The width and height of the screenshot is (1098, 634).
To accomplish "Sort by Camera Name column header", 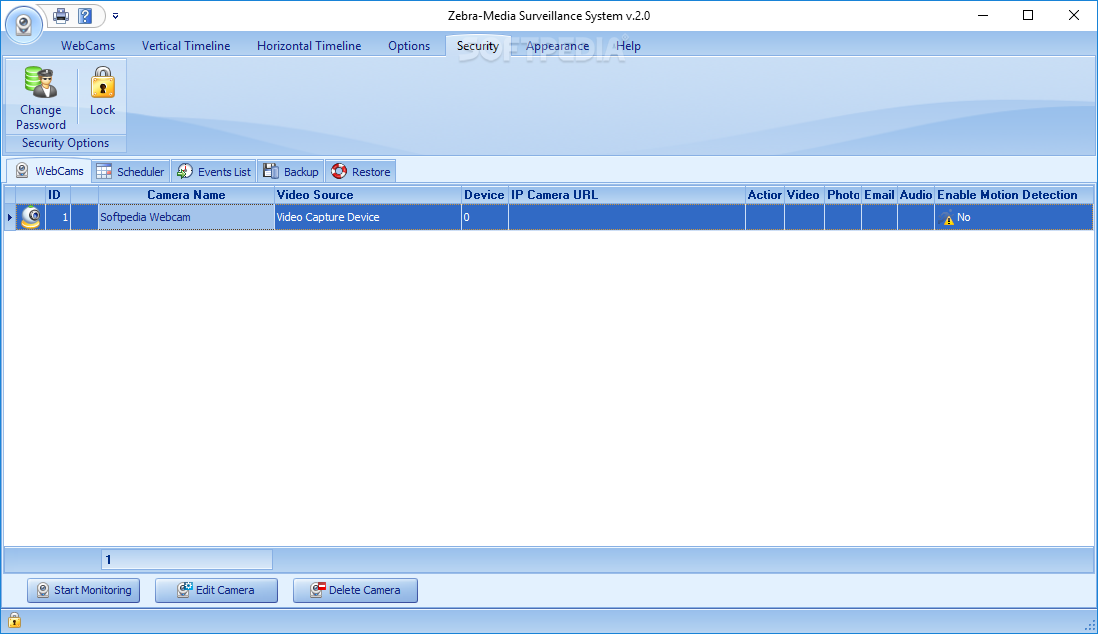I will point(186,195).
